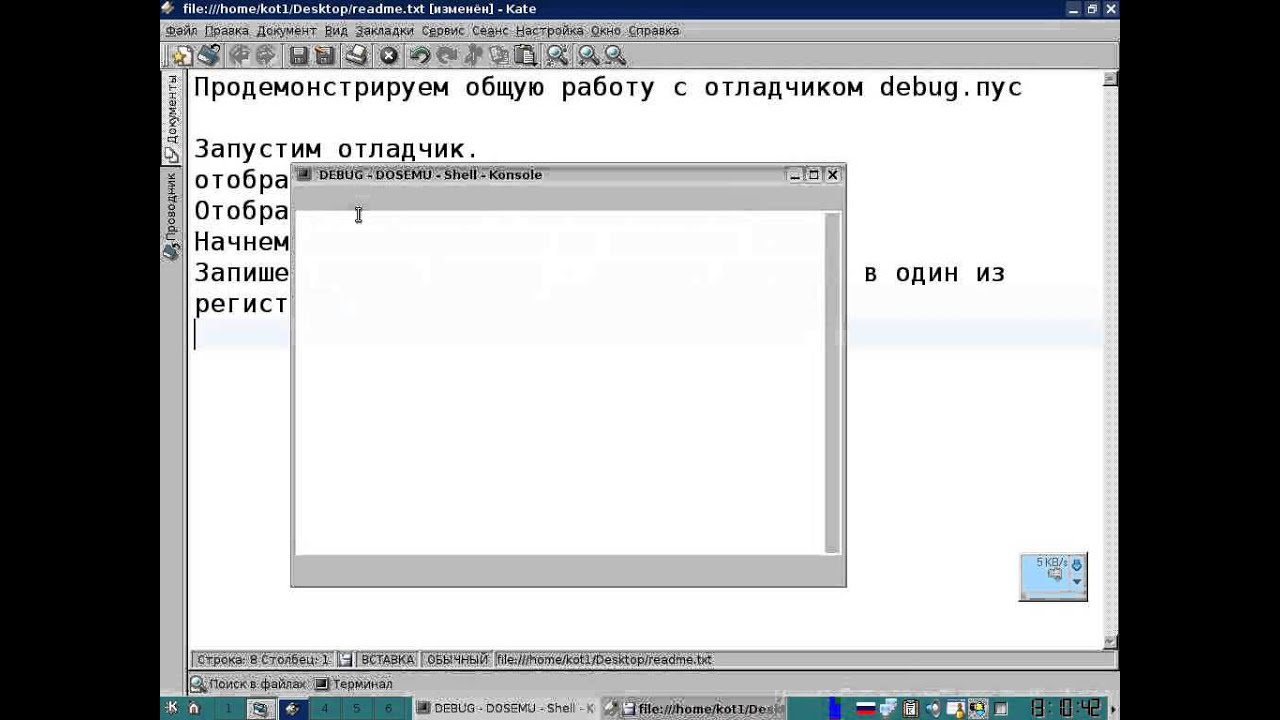Click the Russian flag keyboard layout indicator

[866, 709]
